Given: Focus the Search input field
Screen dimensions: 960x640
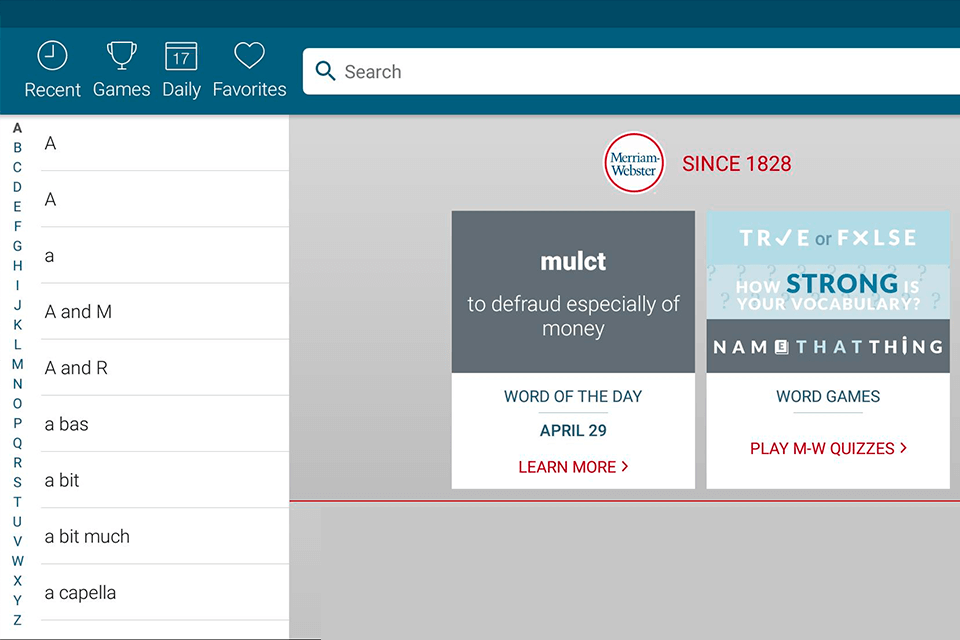Looking at the screenshot, I should pyautogui.click(x=631, y=71).
